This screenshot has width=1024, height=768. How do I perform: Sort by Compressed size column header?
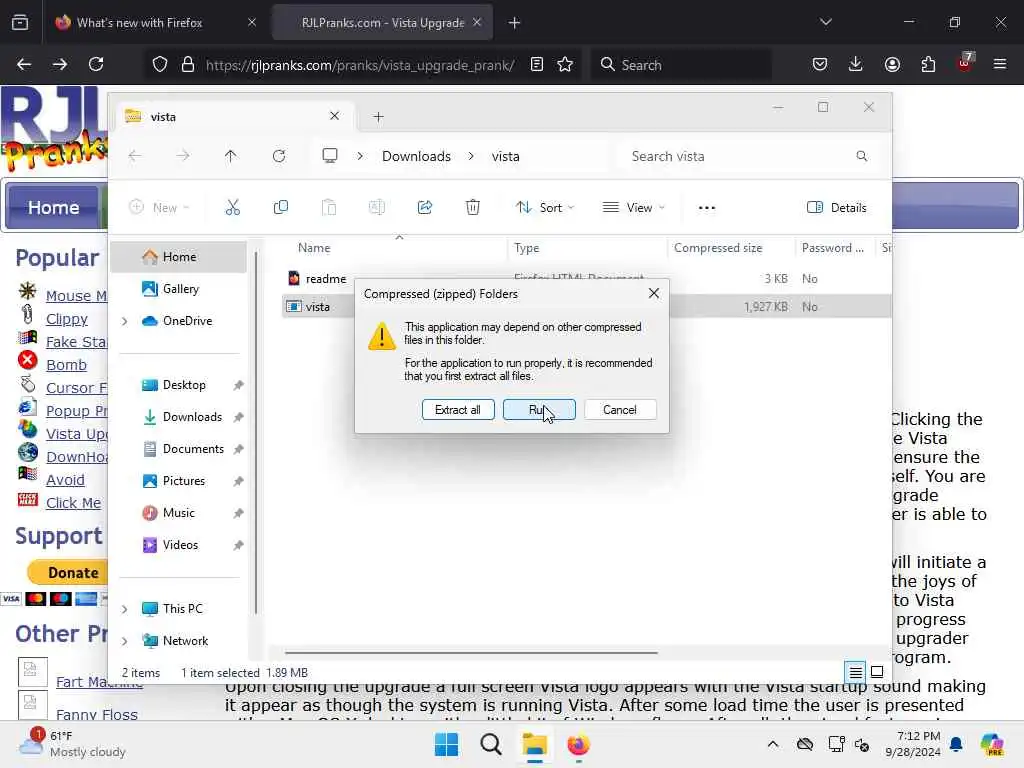[x=718, y=248]
